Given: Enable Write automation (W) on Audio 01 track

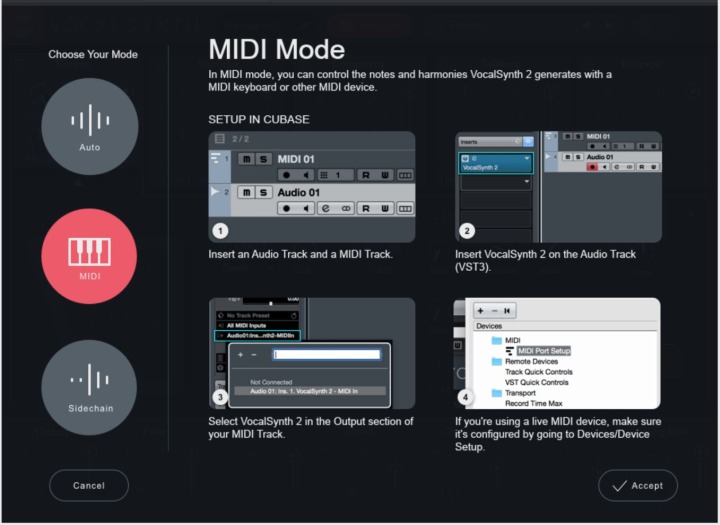Looking at the screenshot, I should 385,209.
